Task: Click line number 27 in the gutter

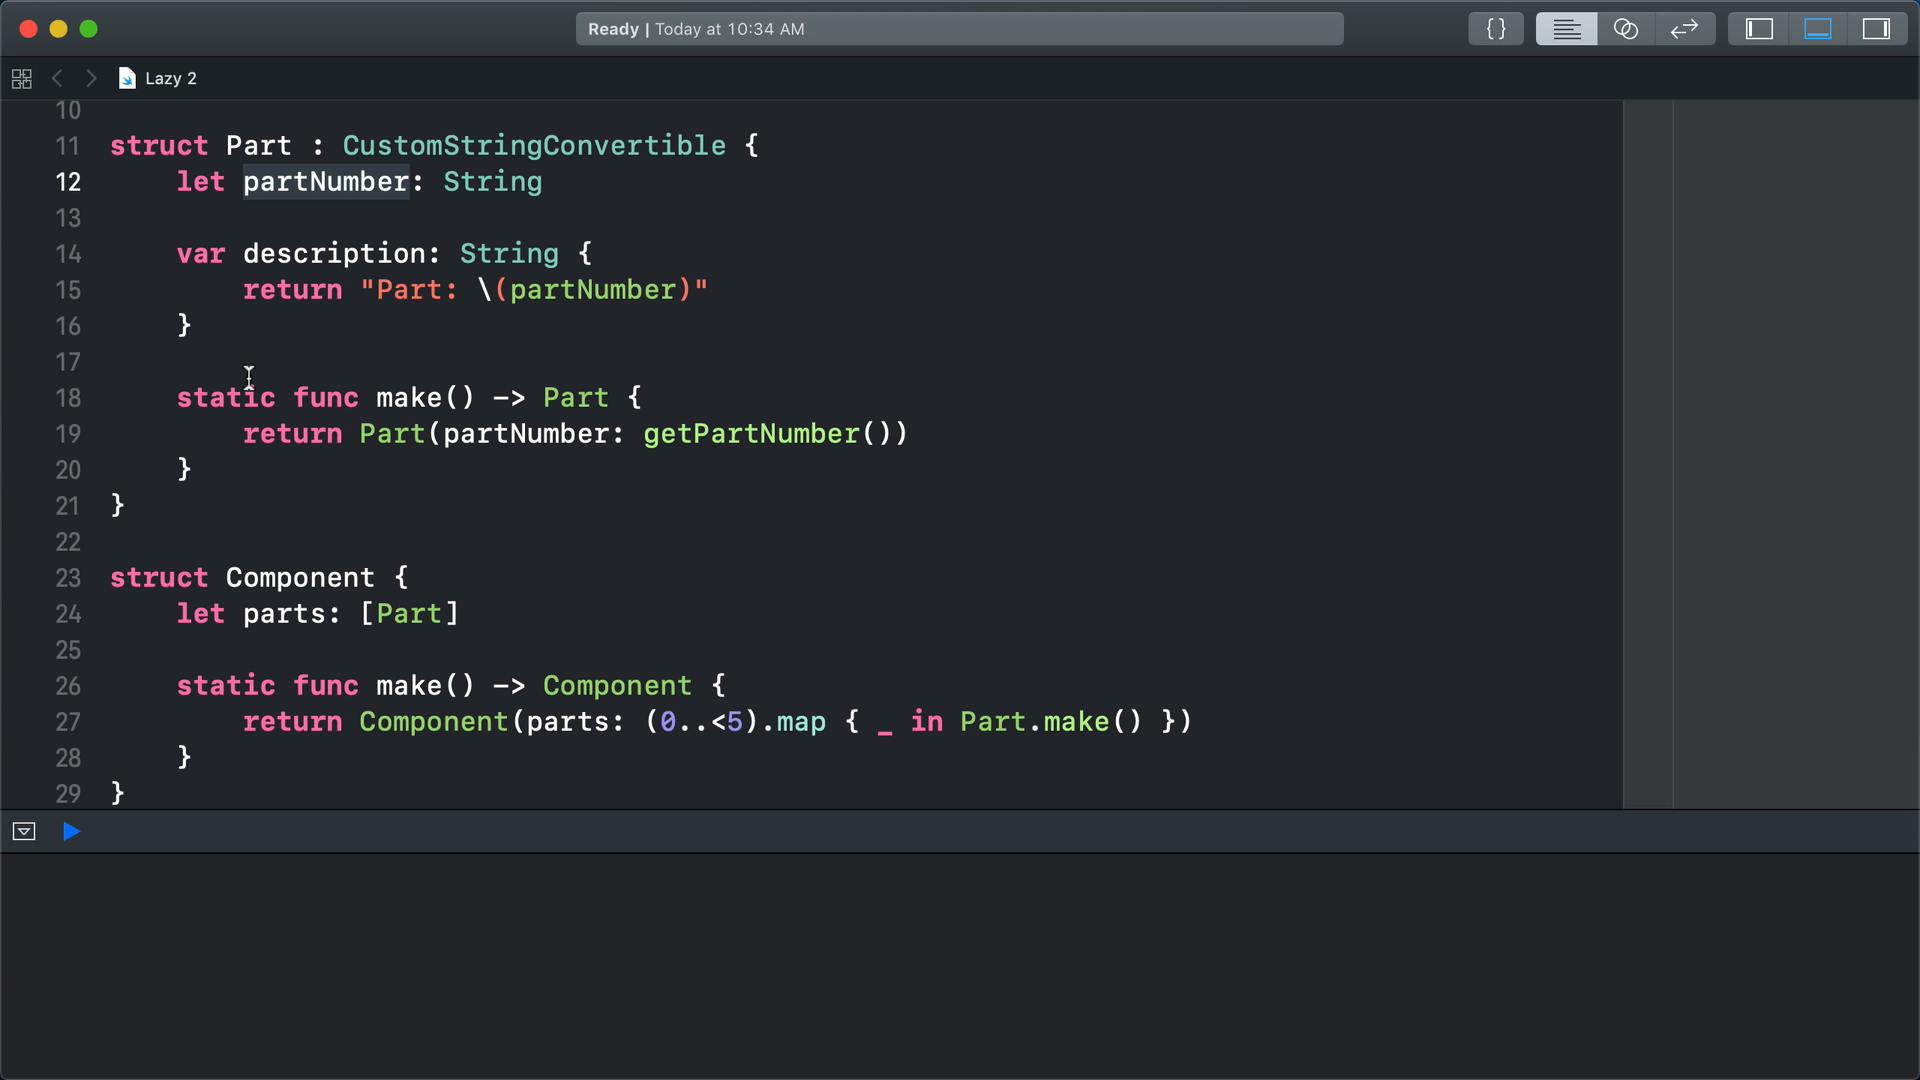Action: 68,722
